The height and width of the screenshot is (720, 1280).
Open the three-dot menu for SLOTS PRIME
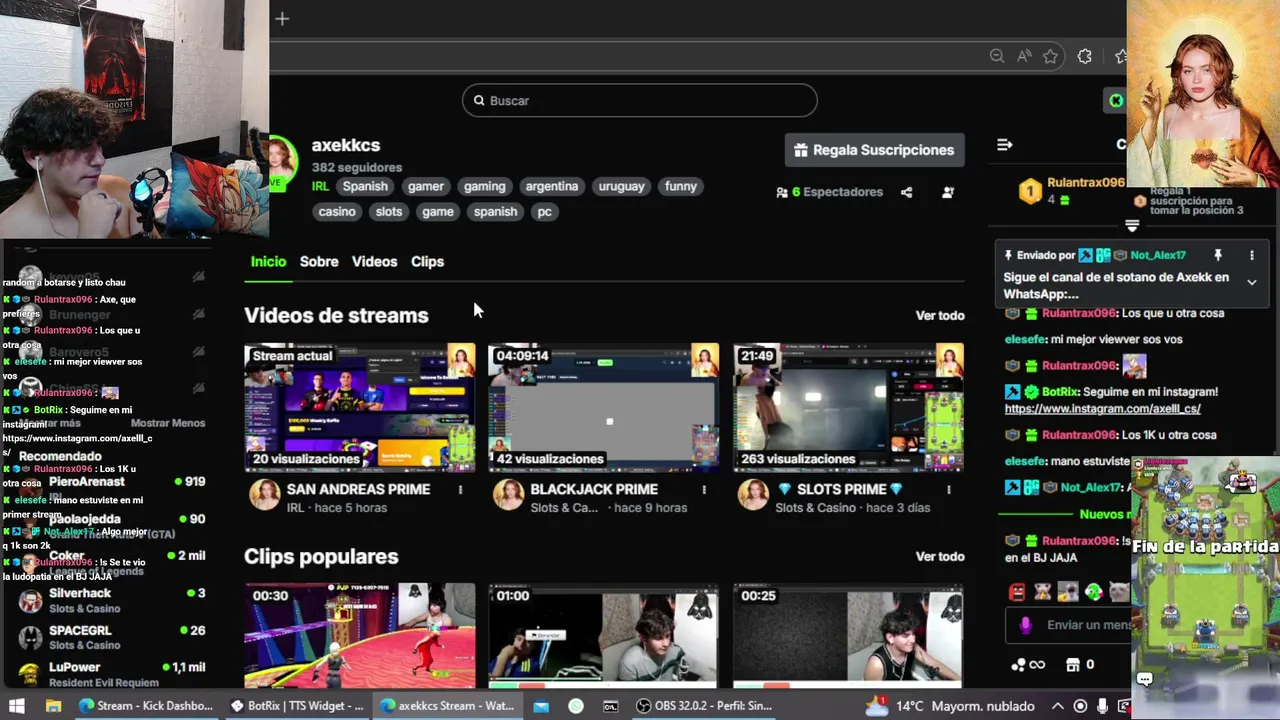point(948,490)
